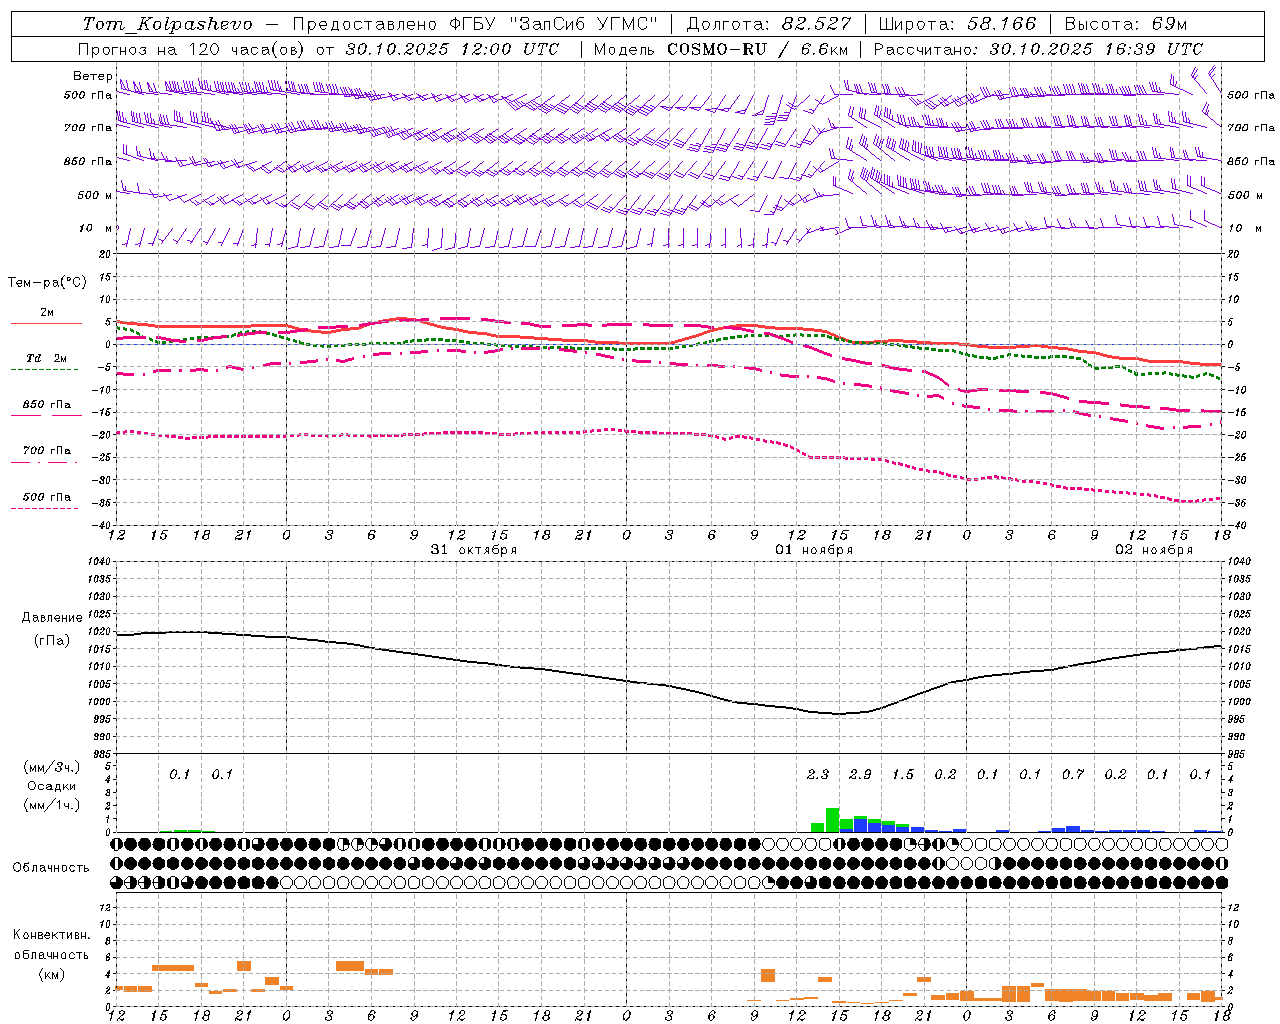Click the 850 гПа temperature legend entry

coord(47,405)
